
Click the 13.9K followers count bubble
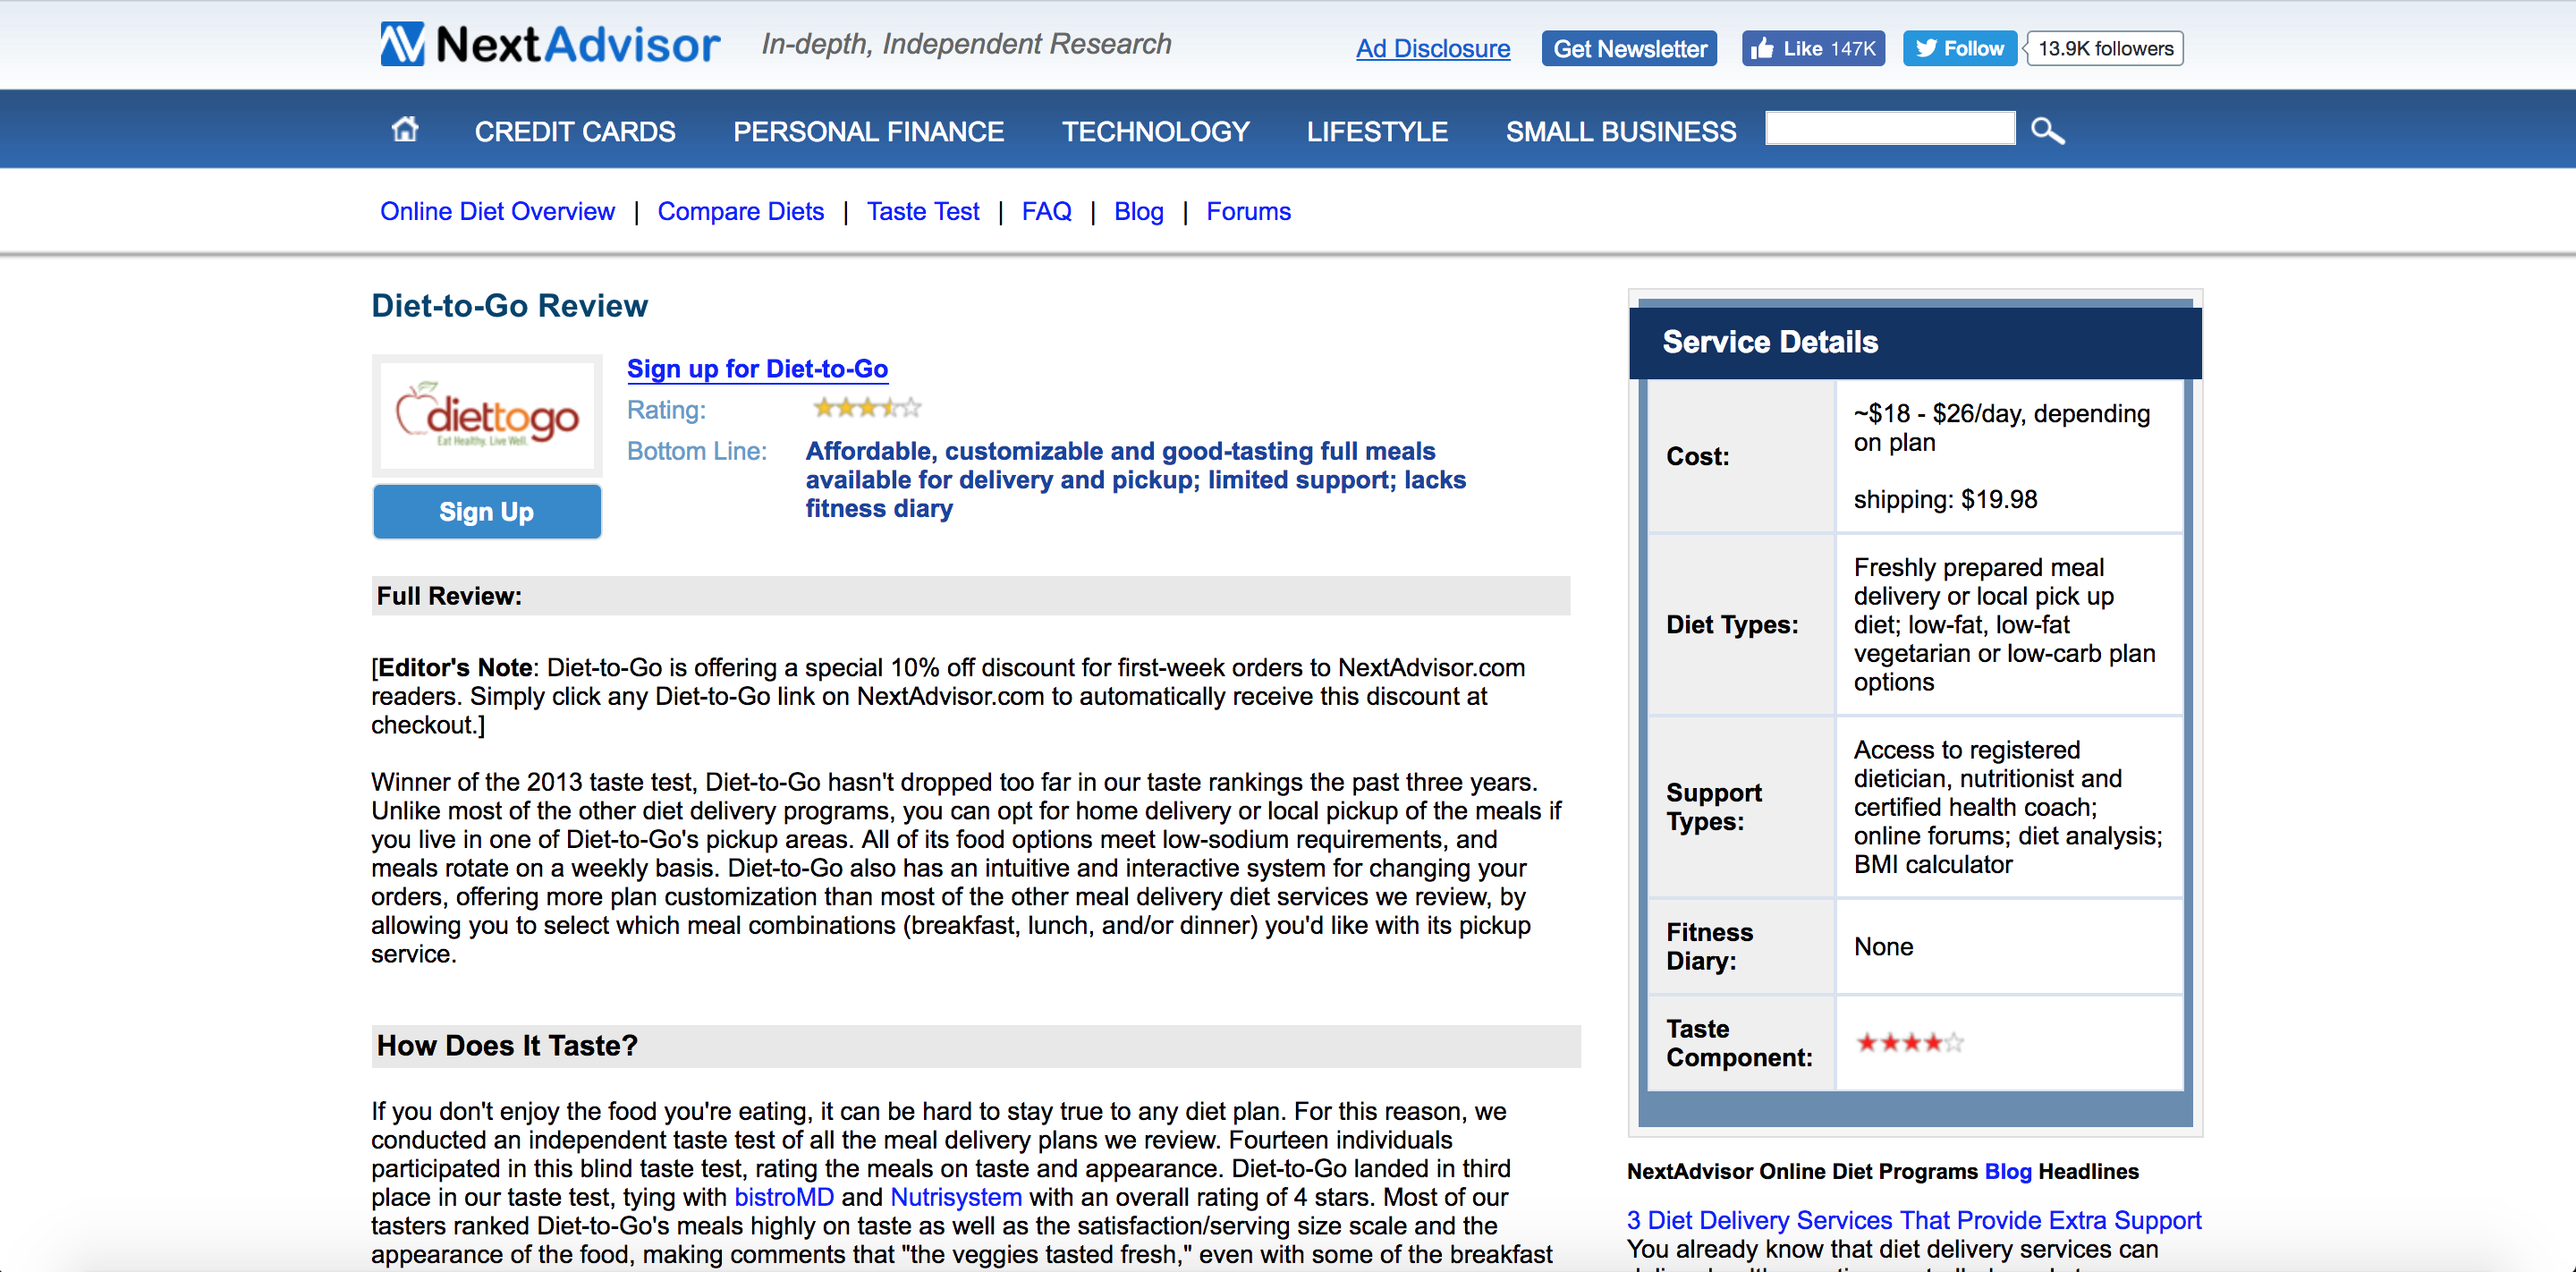point(2105,48)
